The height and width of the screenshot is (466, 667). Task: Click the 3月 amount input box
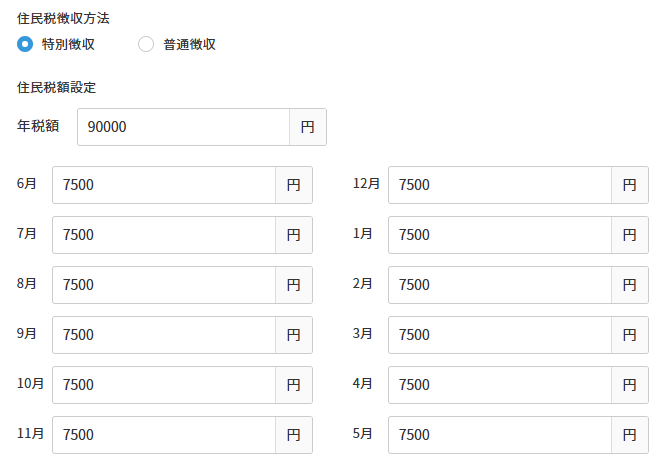click(x=500, y=335)
